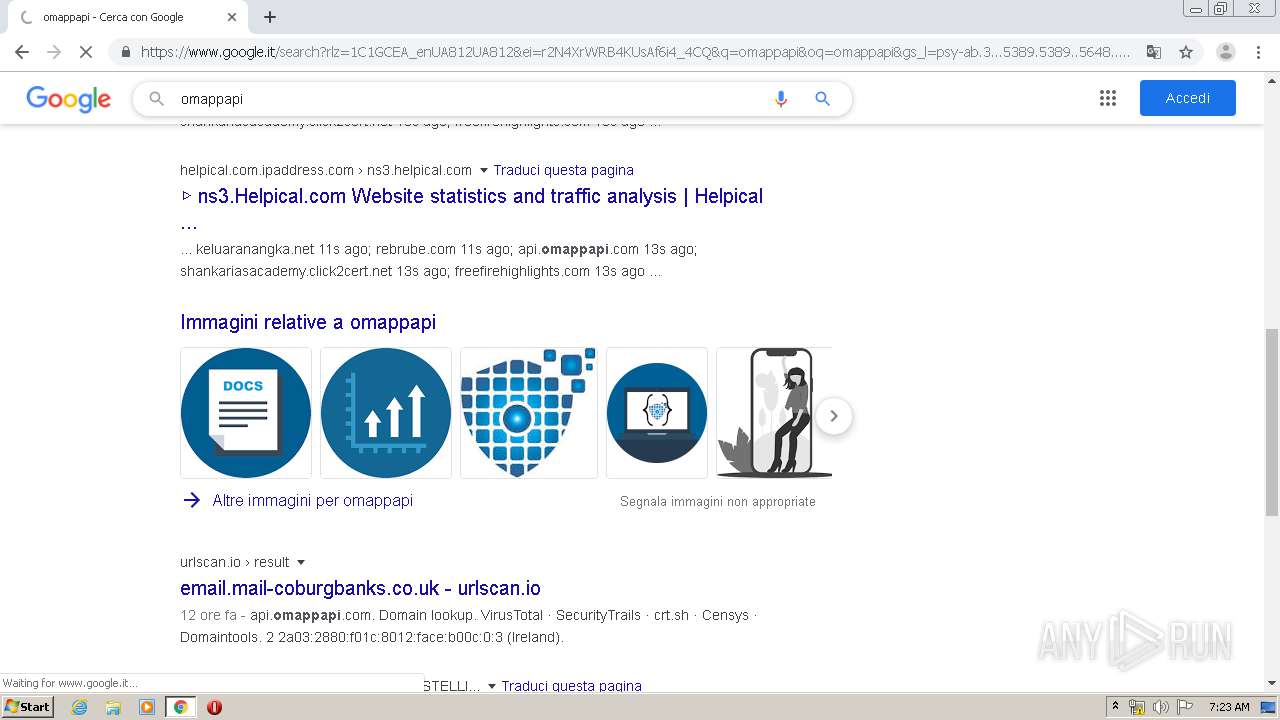1280x720 pixels.
Task: Open the laptop code icon thumbnail
Action: [657, 413]
